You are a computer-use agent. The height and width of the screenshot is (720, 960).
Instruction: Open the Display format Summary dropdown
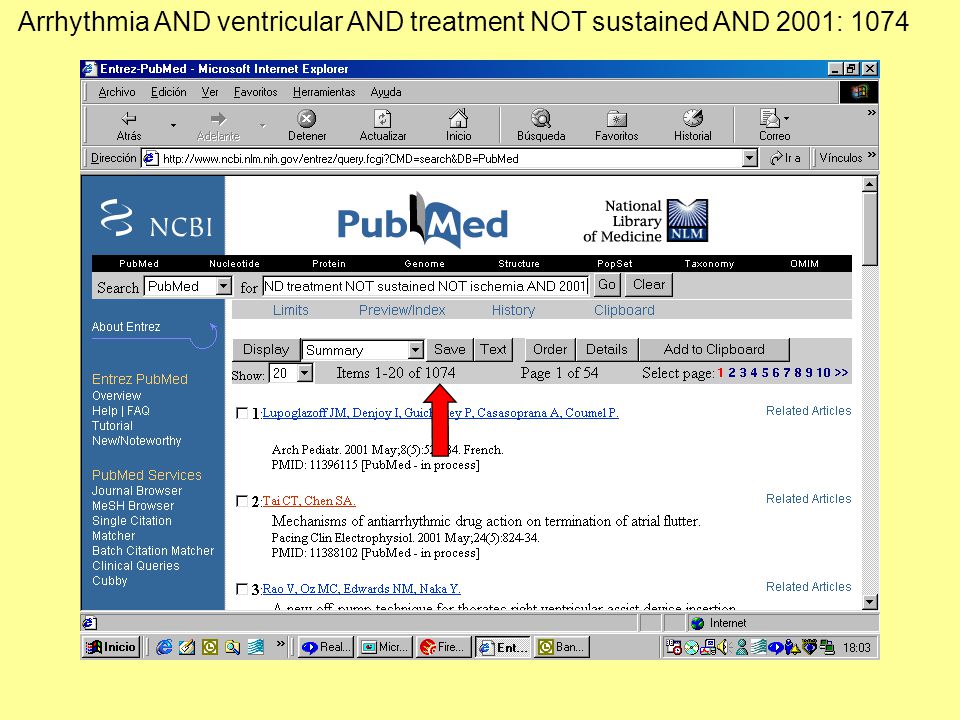[416, 350]
